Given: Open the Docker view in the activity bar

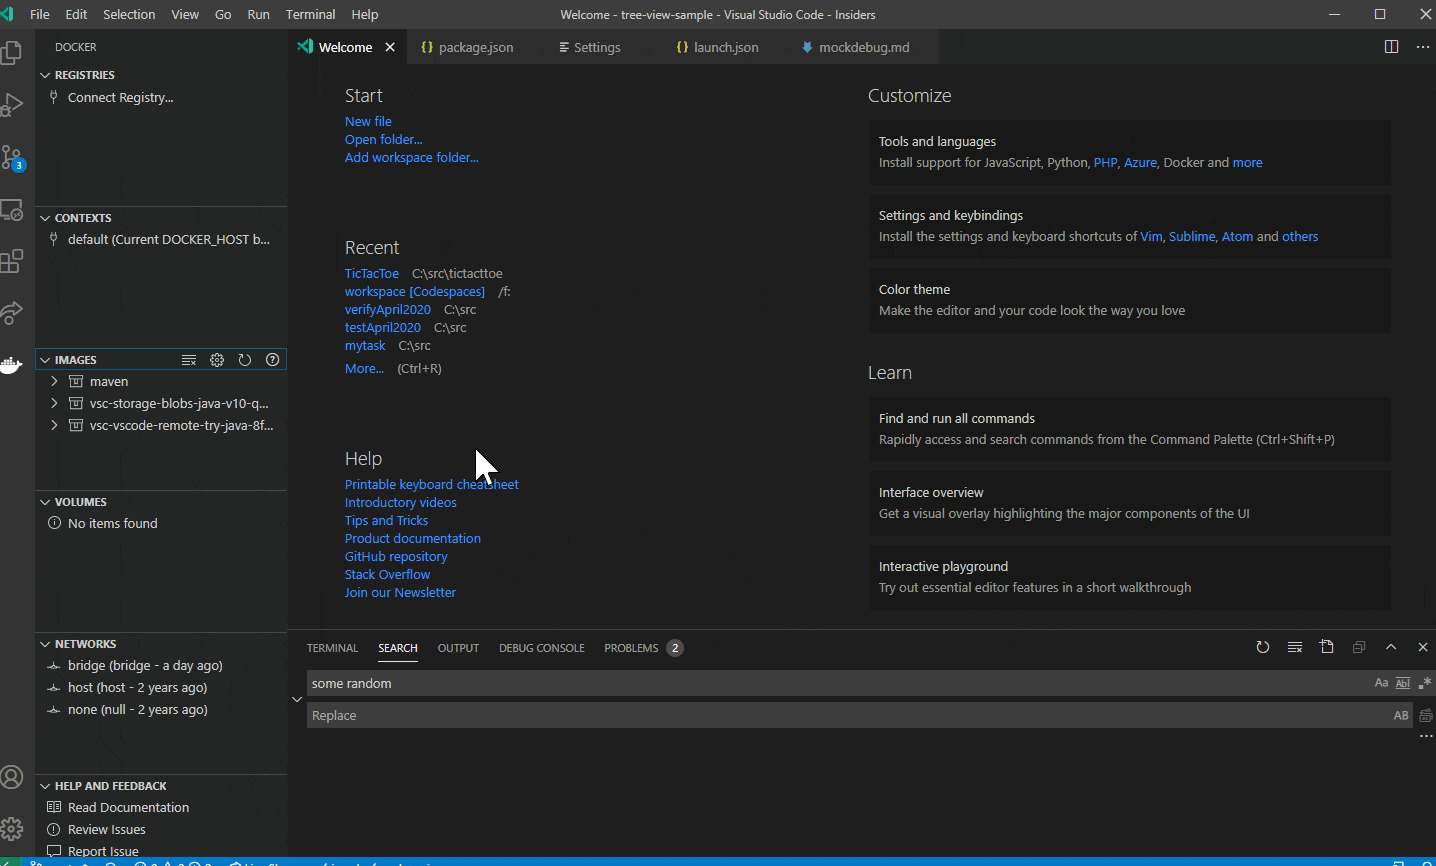Looking at the screenshot, I should coord(13,365).
